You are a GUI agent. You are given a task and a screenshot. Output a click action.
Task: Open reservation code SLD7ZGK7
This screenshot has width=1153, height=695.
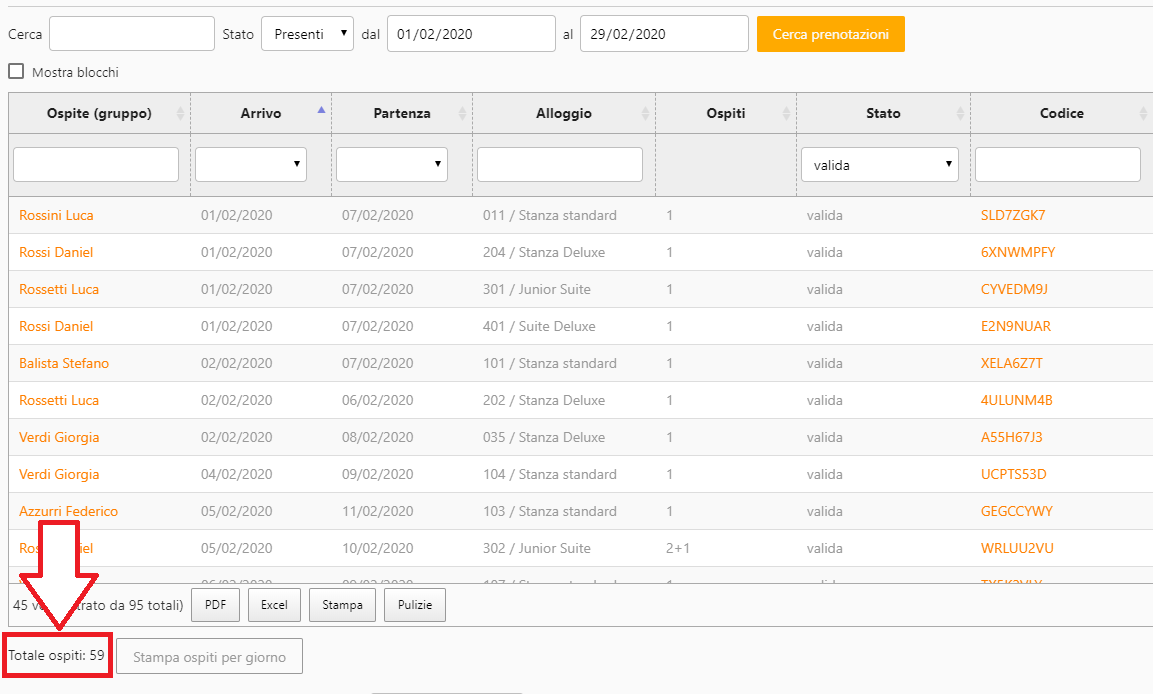(x=1013, y=215)
